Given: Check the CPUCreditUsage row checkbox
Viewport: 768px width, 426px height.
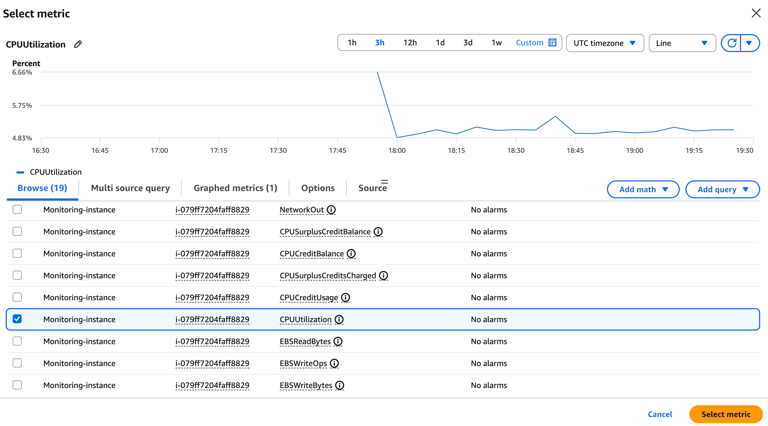Looking at the screenshot, I should click(x=17, y=297).
